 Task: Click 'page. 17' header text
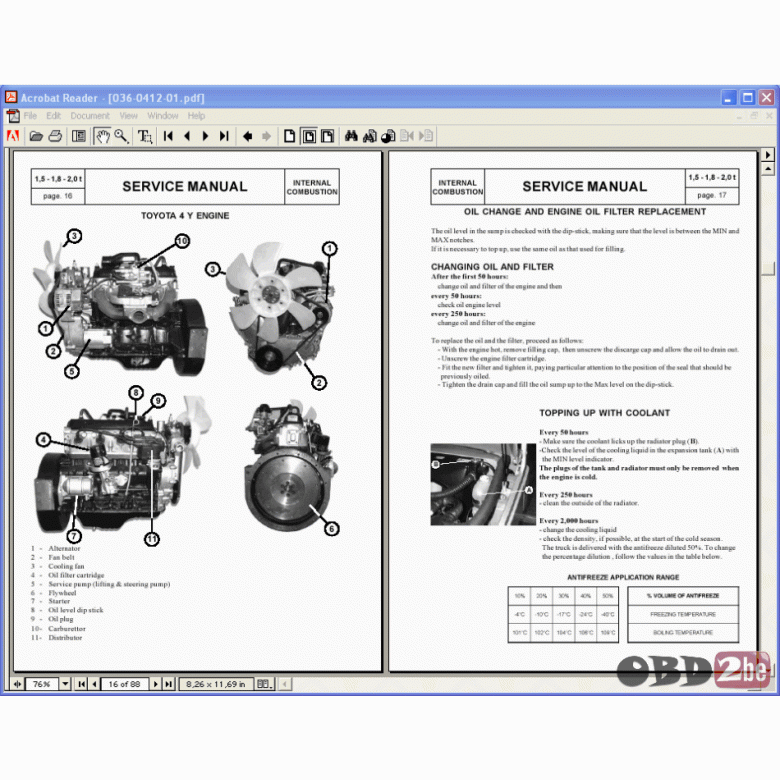[712, 195]
